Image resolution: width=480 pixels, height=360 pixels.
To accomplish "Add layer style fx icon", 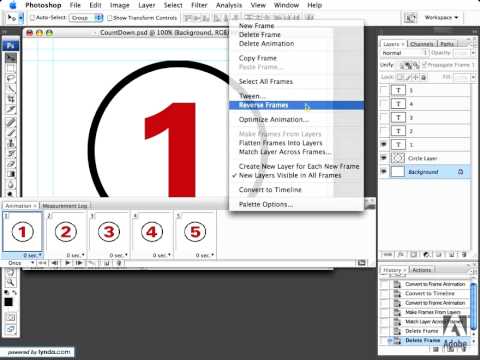I will (401, 254).
